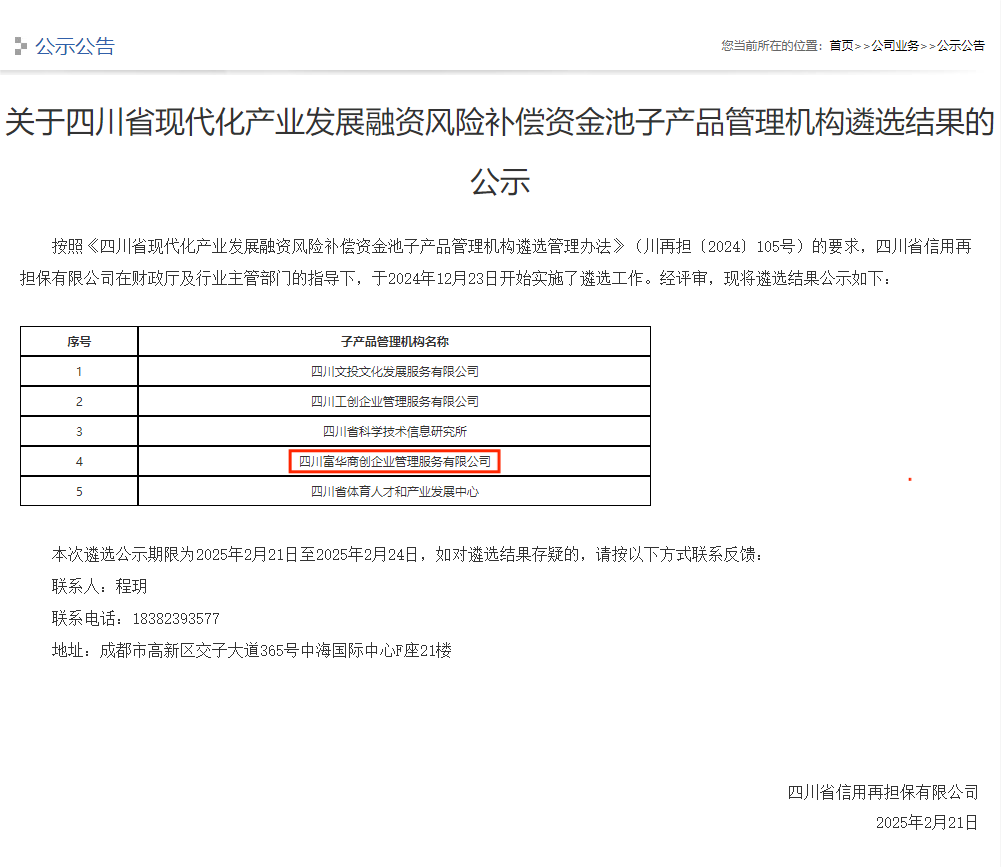Click the signature 四川省信用再担保有限公司 at bottom
1001x867 pixels.
883,792
